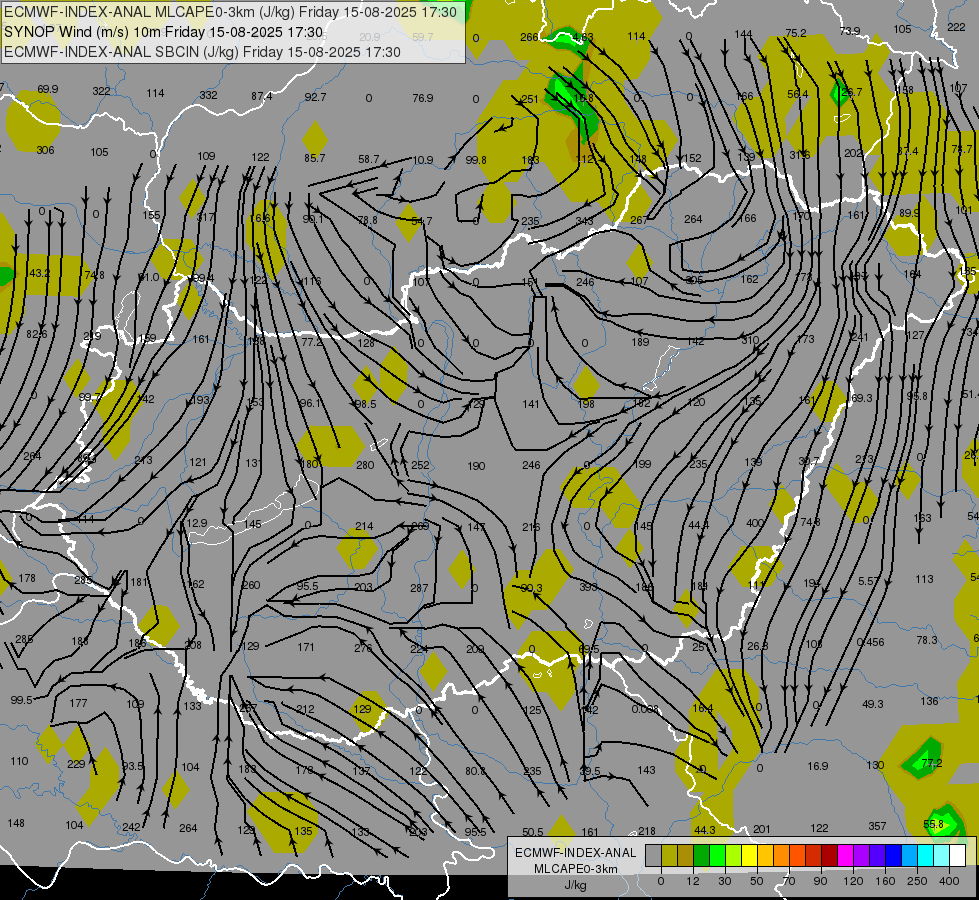Select the pure yellow legend swatch
This screenshot has width=979, height=900.
coord(749,856)
